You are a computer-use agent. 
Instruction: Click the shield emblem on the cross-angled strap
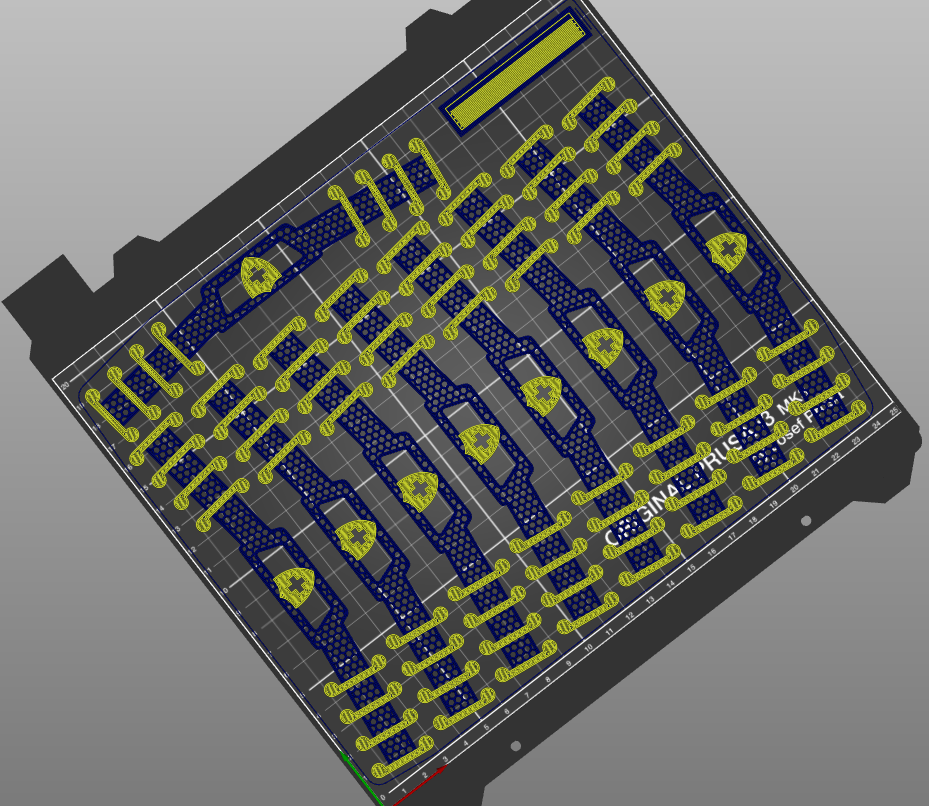(x=260, y=277)
